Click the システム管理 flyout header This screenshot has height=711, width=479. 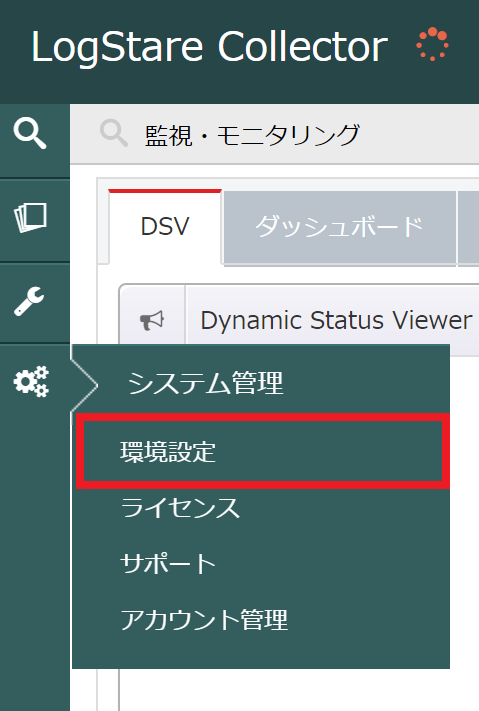point(205,383)
